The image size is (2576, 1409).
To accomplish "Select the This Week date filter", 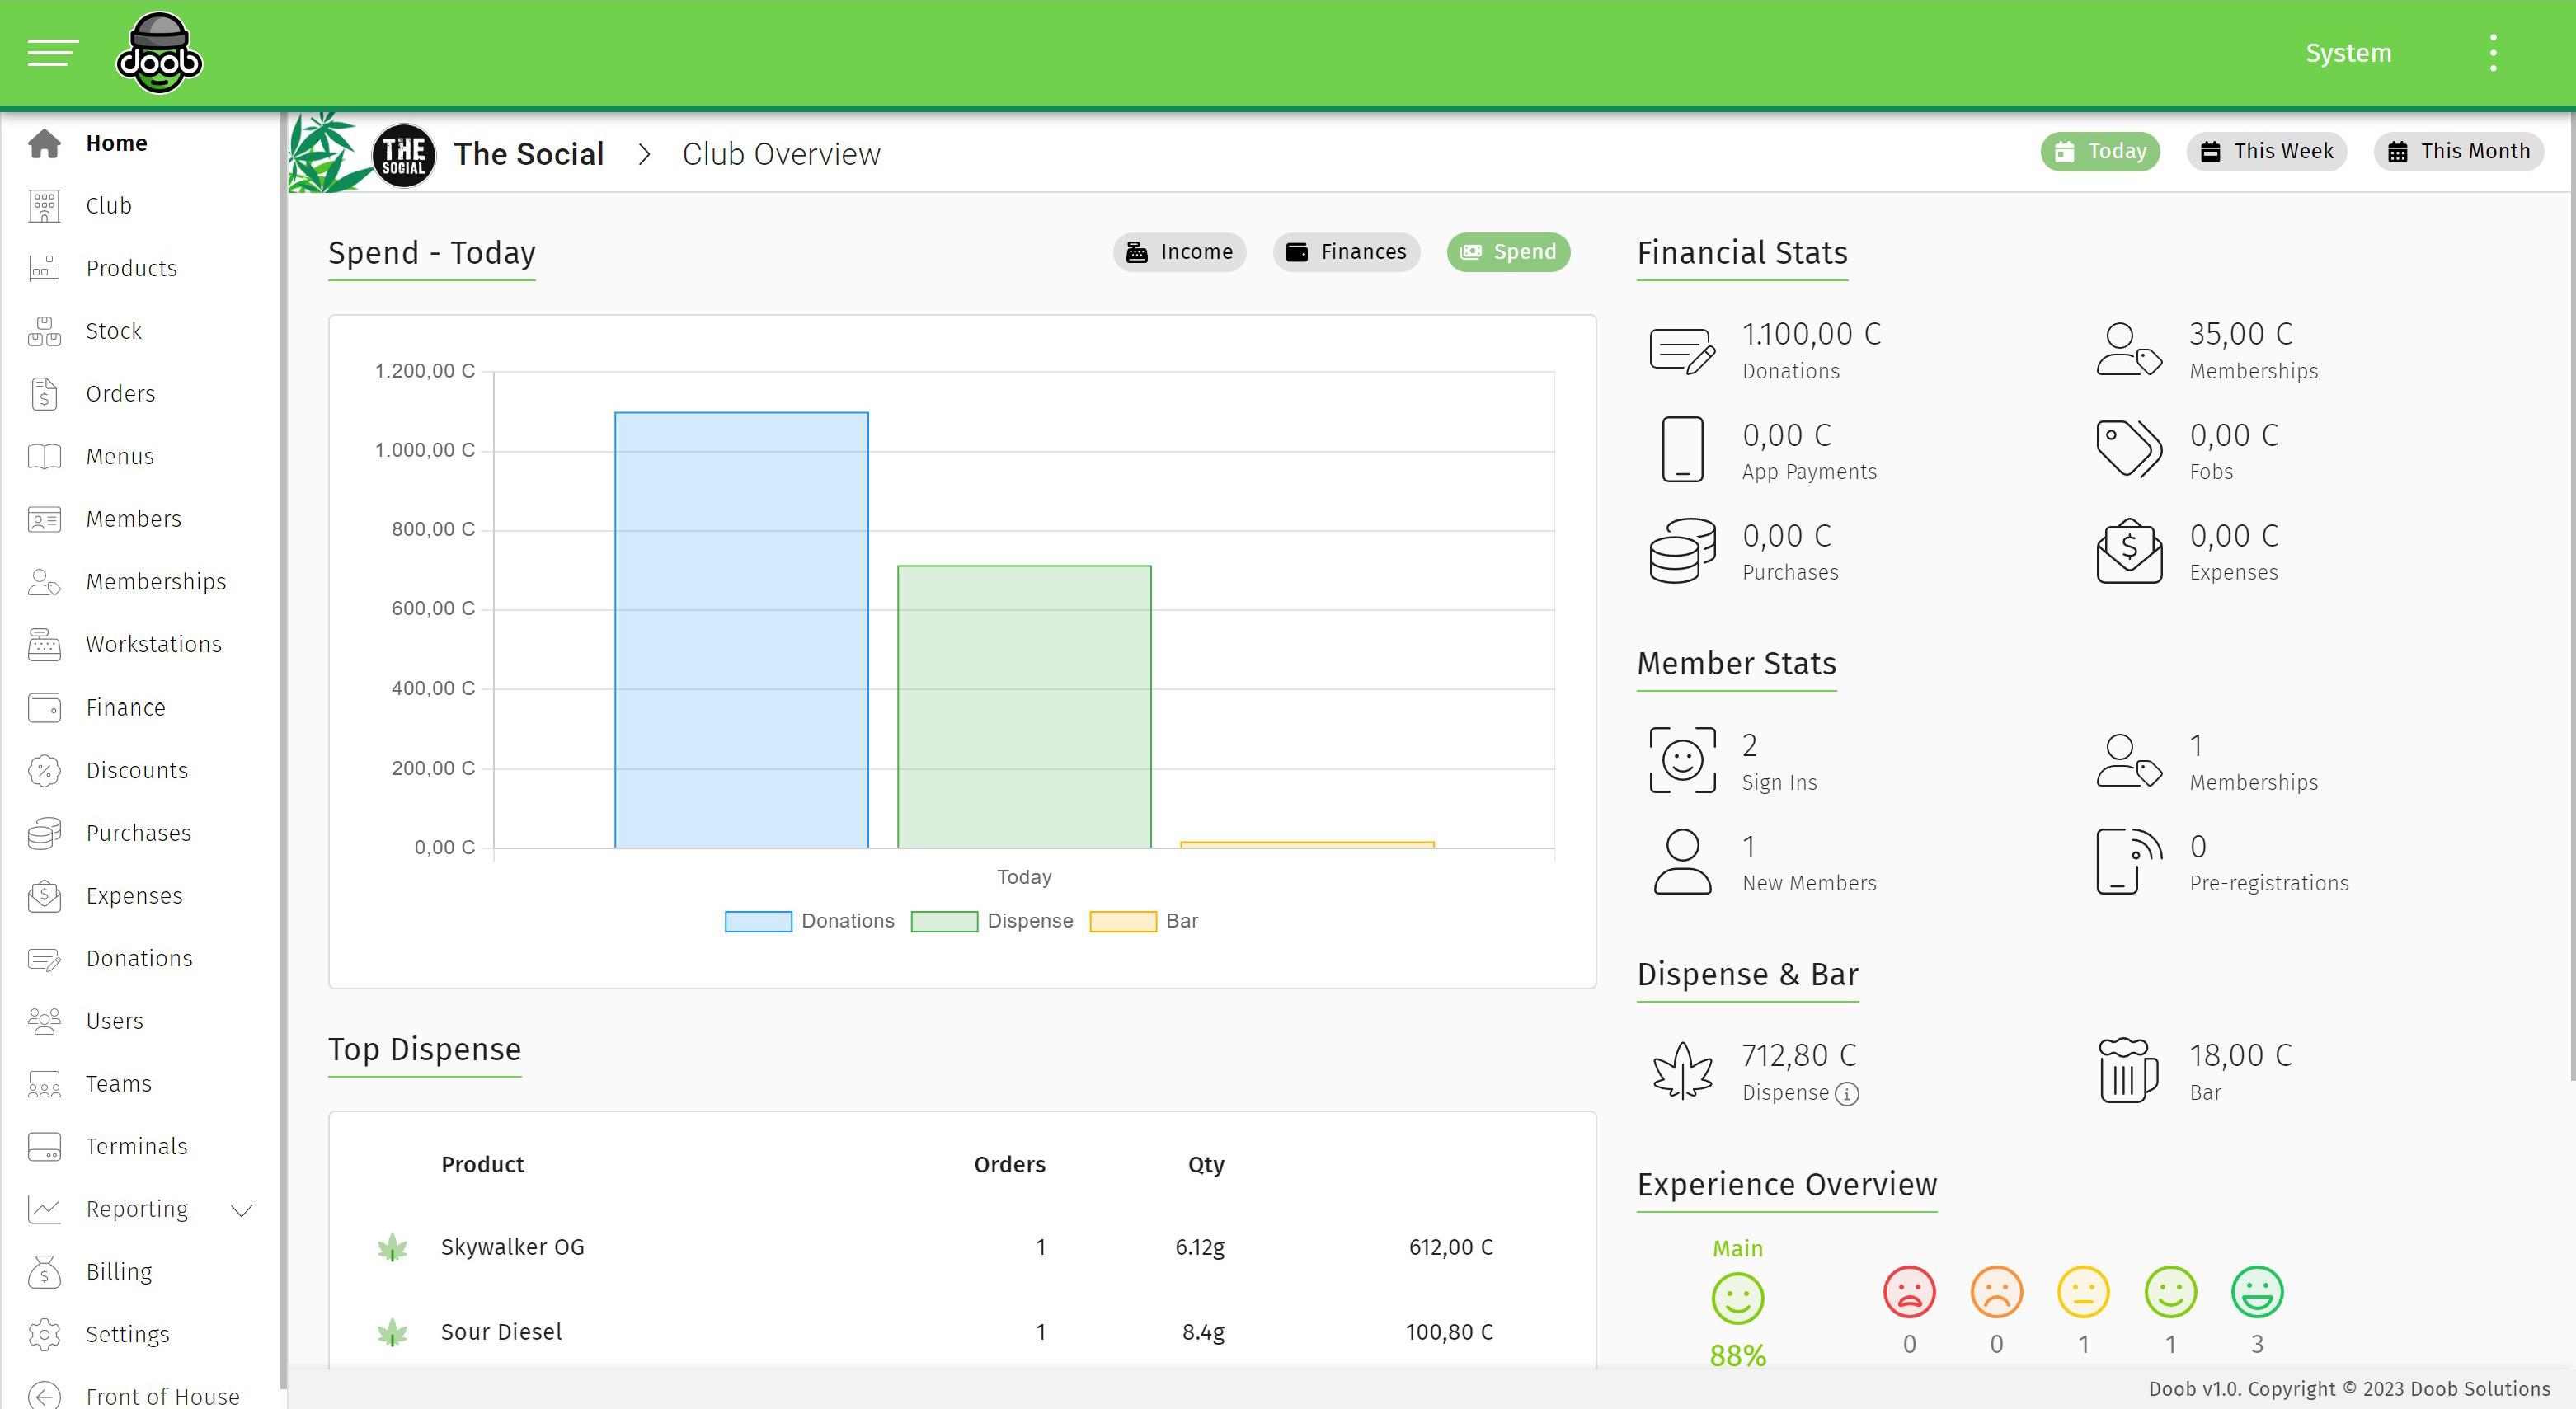I will (x=2266, y=152).
